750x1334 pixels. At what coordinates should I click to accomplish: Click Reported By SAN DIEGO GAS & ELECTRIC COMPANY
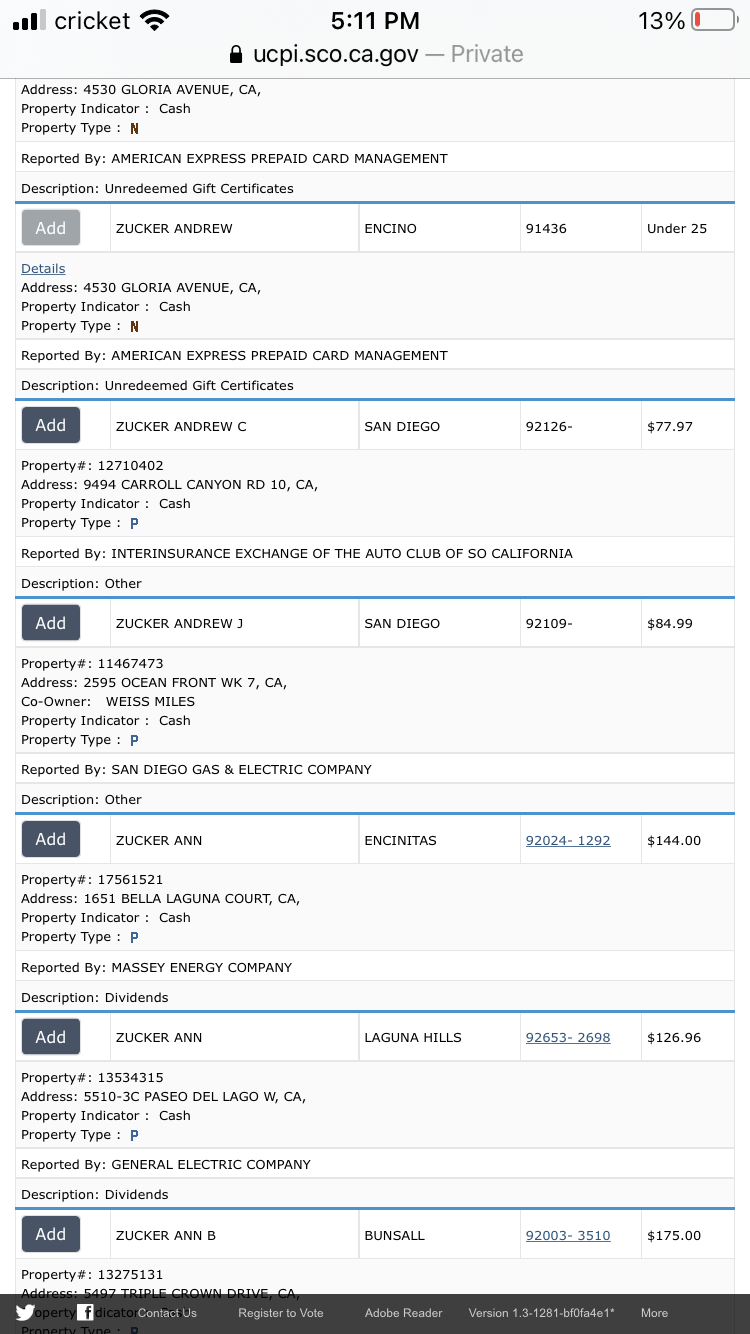196,769
